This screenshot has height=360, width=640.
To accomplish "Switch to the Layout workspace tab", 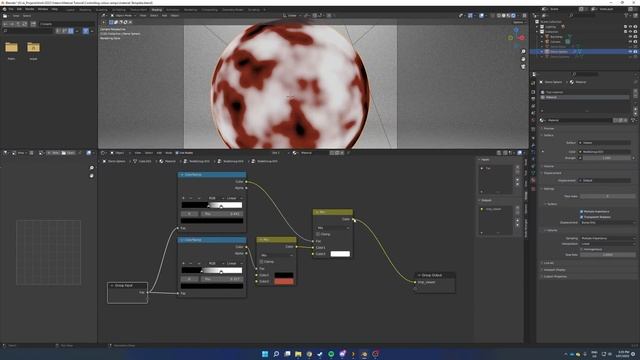I will (70, 9).
